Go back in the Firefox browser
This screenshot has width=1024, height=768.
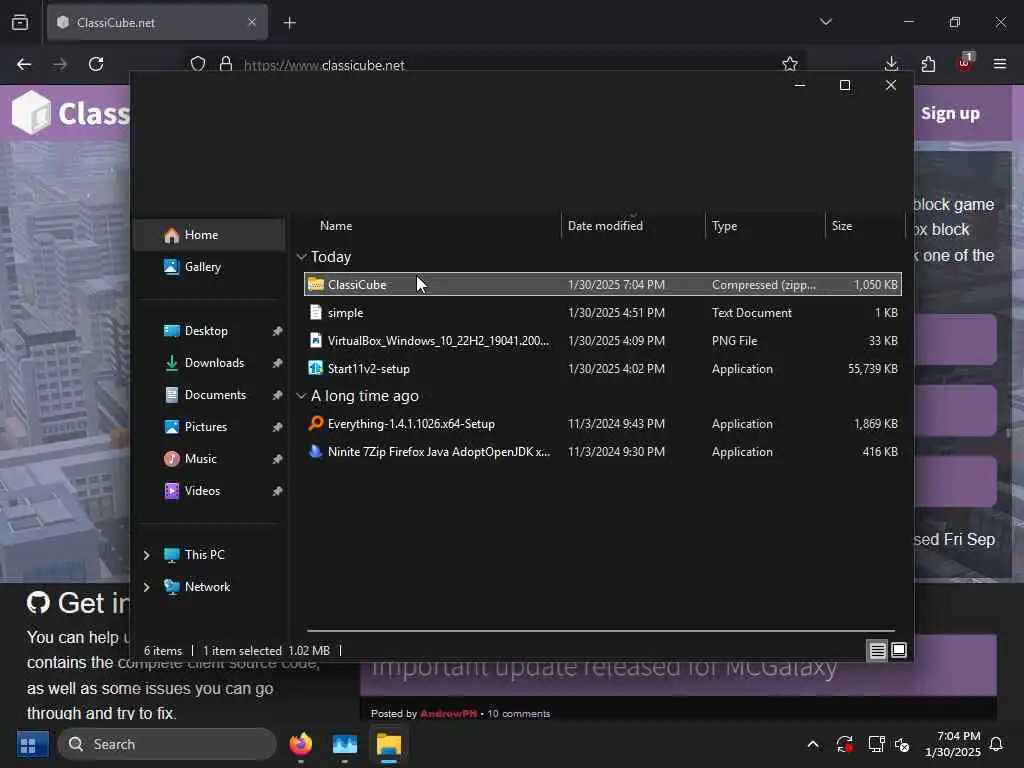coord(24,64)
